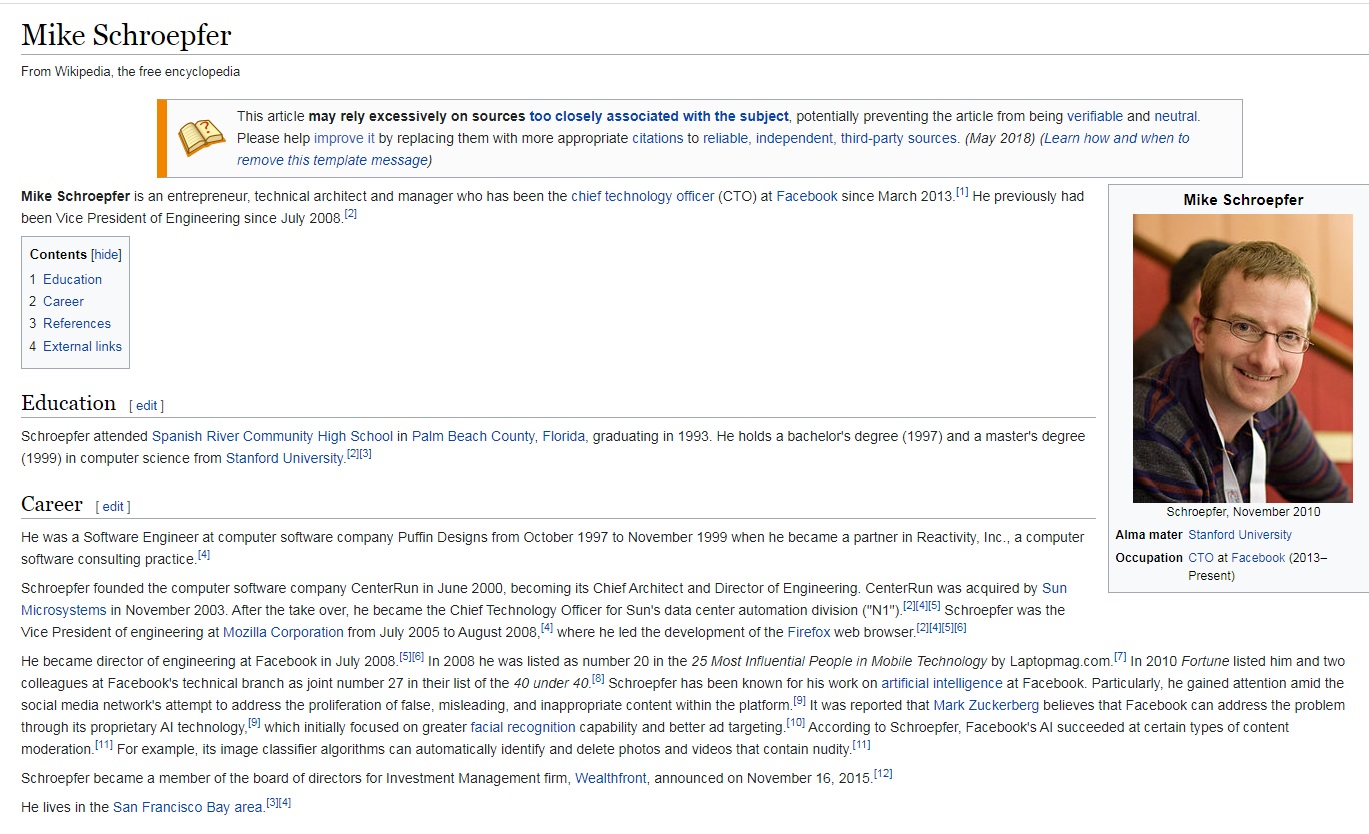The height and width of the screenshot is (834, 1369).
Task: Open CTO link in infobox Occupation
Action: (x=1200, y=558)
